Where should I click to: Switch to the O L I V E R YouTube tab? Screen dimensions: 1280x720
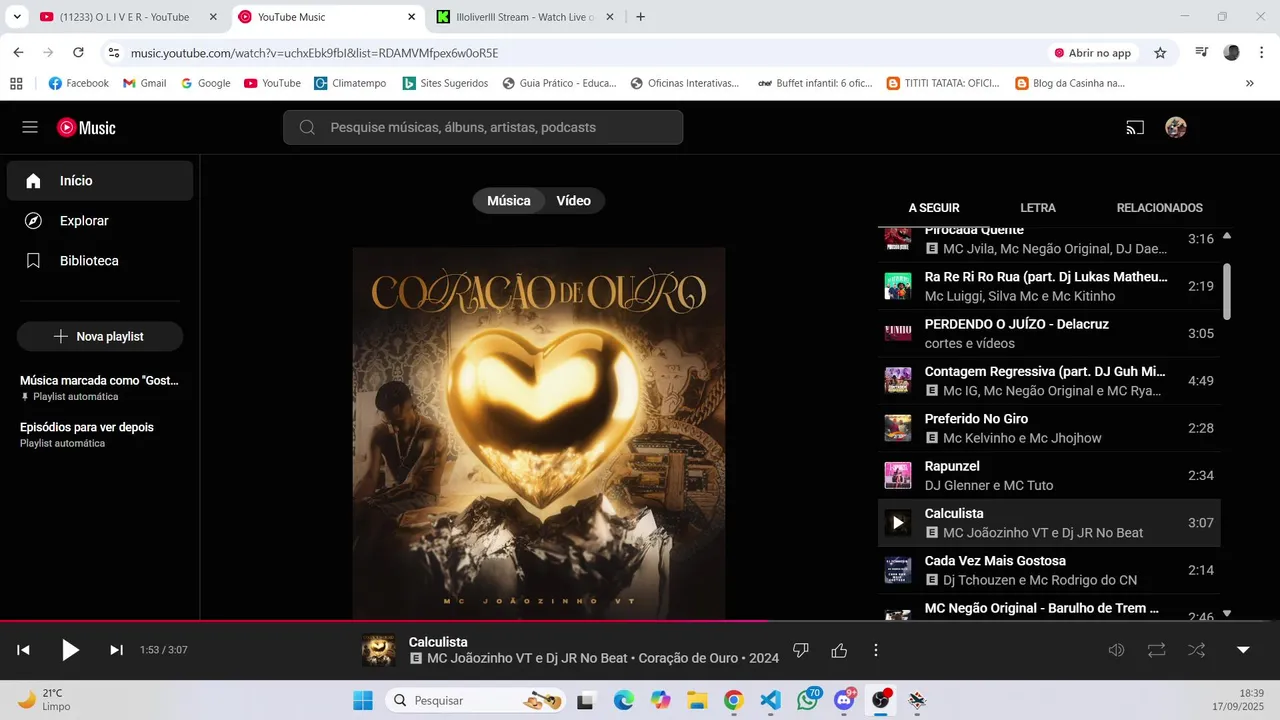[x=127, y=17]
